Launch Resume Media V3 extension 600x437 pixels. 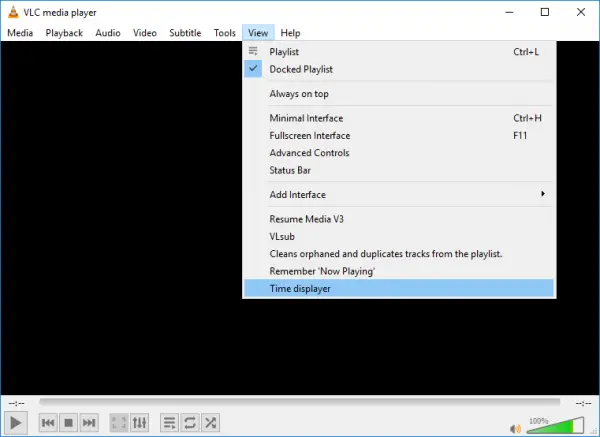pyautogui.click(x=399, y=219)
